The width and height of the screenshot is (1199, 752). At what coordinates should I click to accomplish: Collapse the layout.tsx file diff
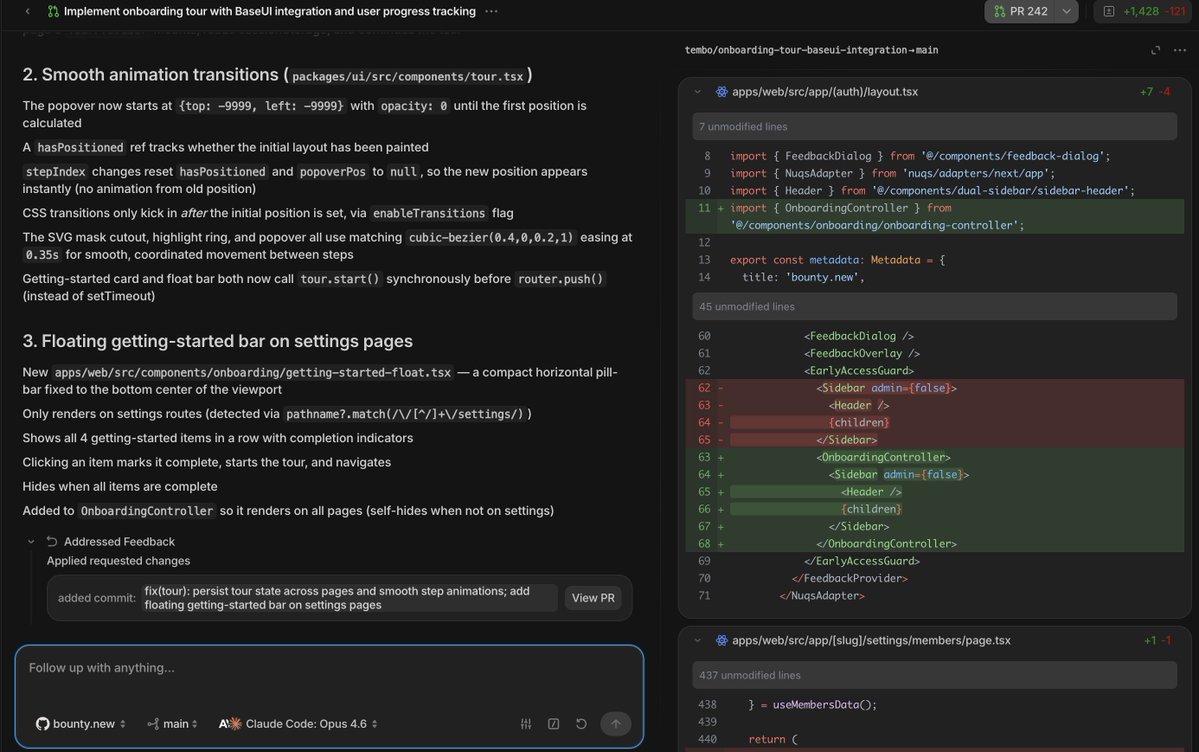click(697, 92)
